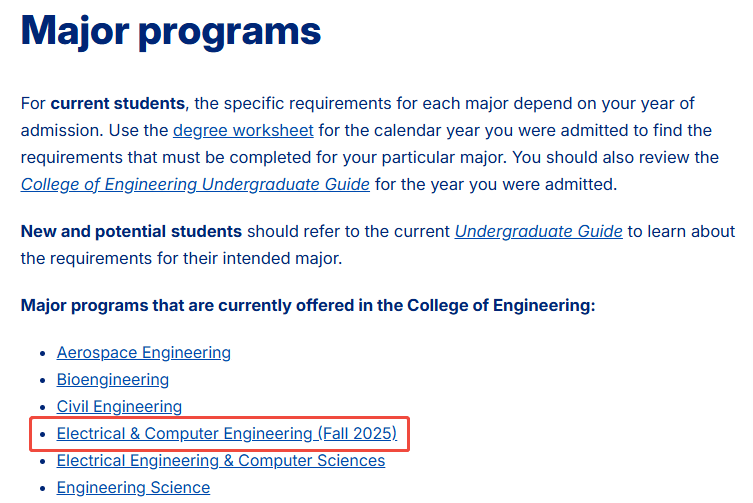
Task: Open the College of Engineering Undergraduate Guide link
Action: pos(195,184)
